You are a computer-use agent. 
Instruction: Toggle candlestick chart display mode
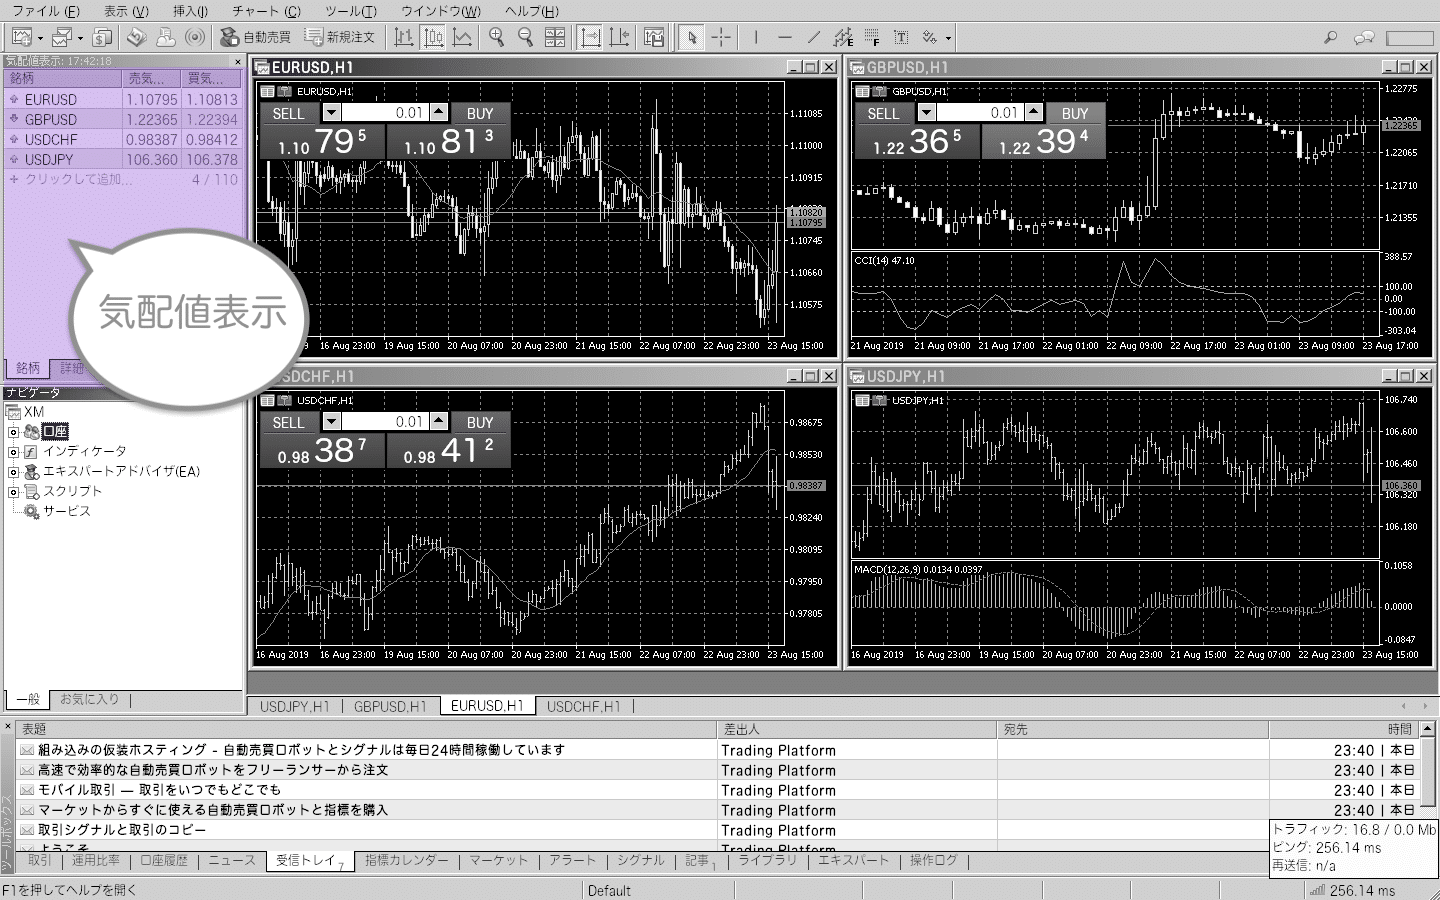click(433, 37)
